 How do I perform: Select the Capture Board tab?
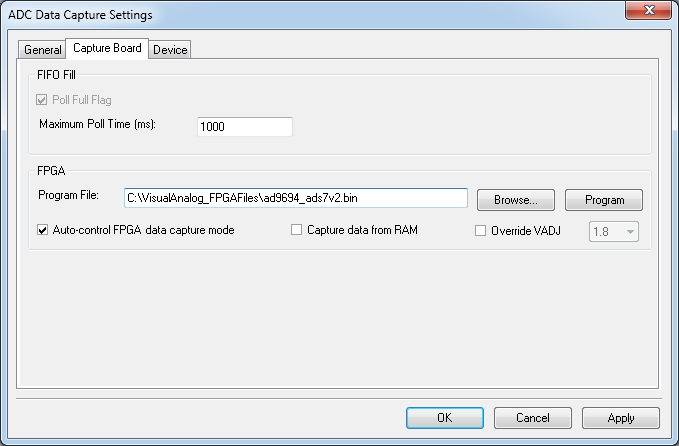tap(107, 48)
